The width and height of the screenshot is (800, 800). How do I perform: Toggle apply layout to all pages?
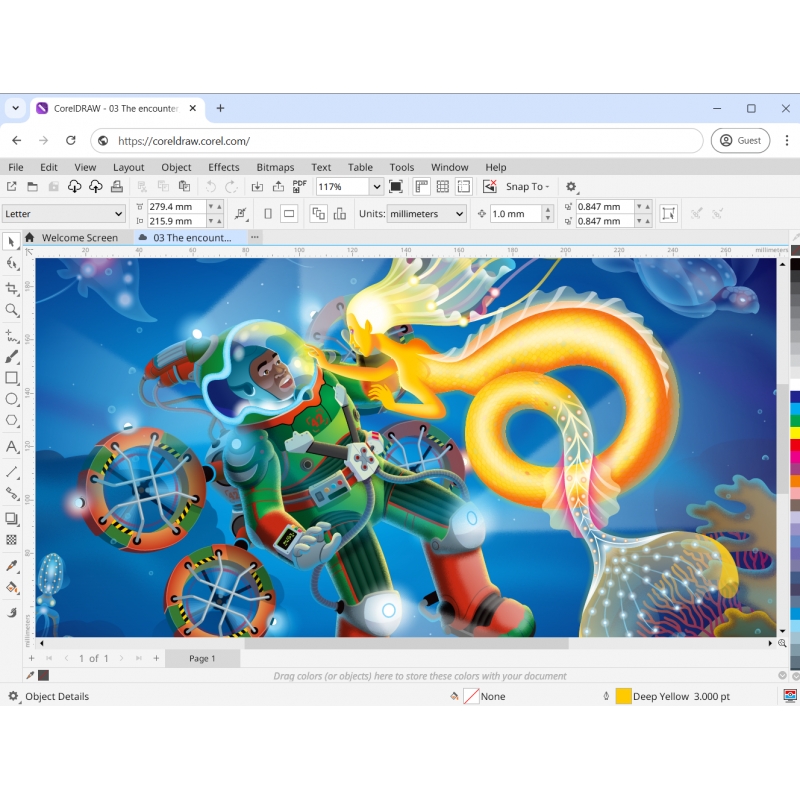pyautogui.click(x=318, y=214)
